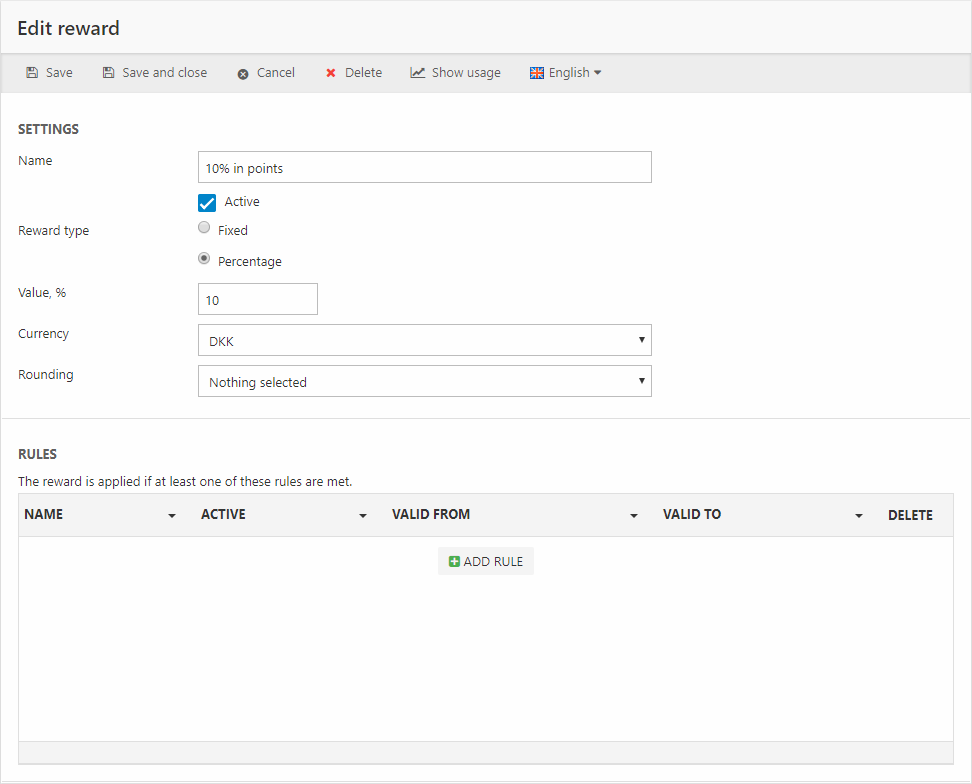Open the Currency dropdown showing DKK
Image resolution: width=972 pixels, height=784 pixels.
coord(424,340)
